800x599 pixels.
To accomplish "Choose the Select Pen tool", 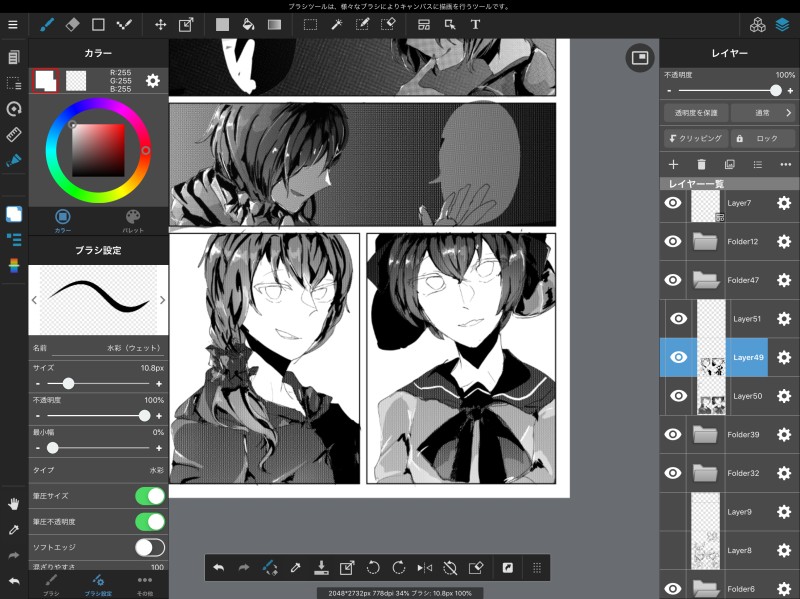I will 362,24.
